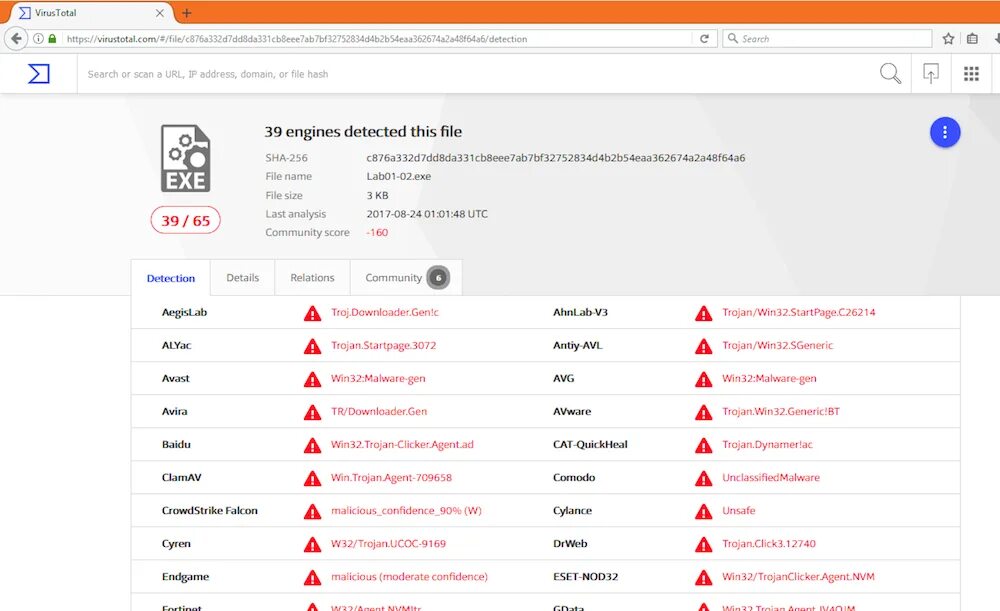Focus the URL address bar
The width and height of the screenshot is (1000, 611).
coord(376,39)
